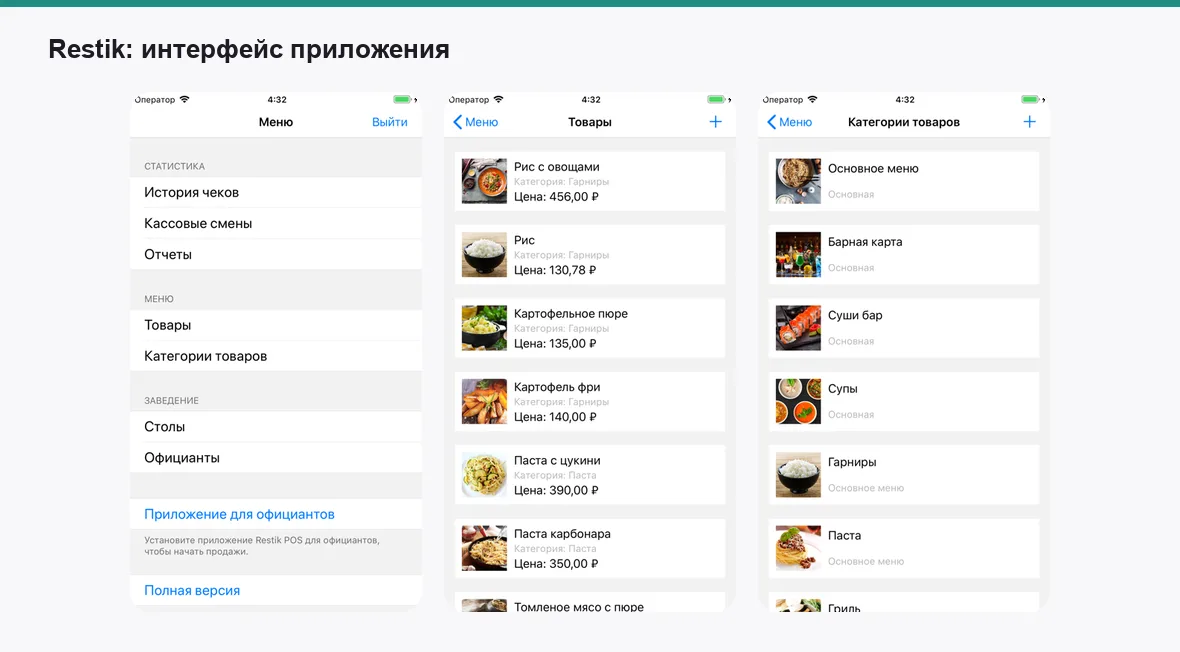Viewport: 1180px width, 652px height.
Task: Select Суши бар category title
Action: tap(855, 315)
